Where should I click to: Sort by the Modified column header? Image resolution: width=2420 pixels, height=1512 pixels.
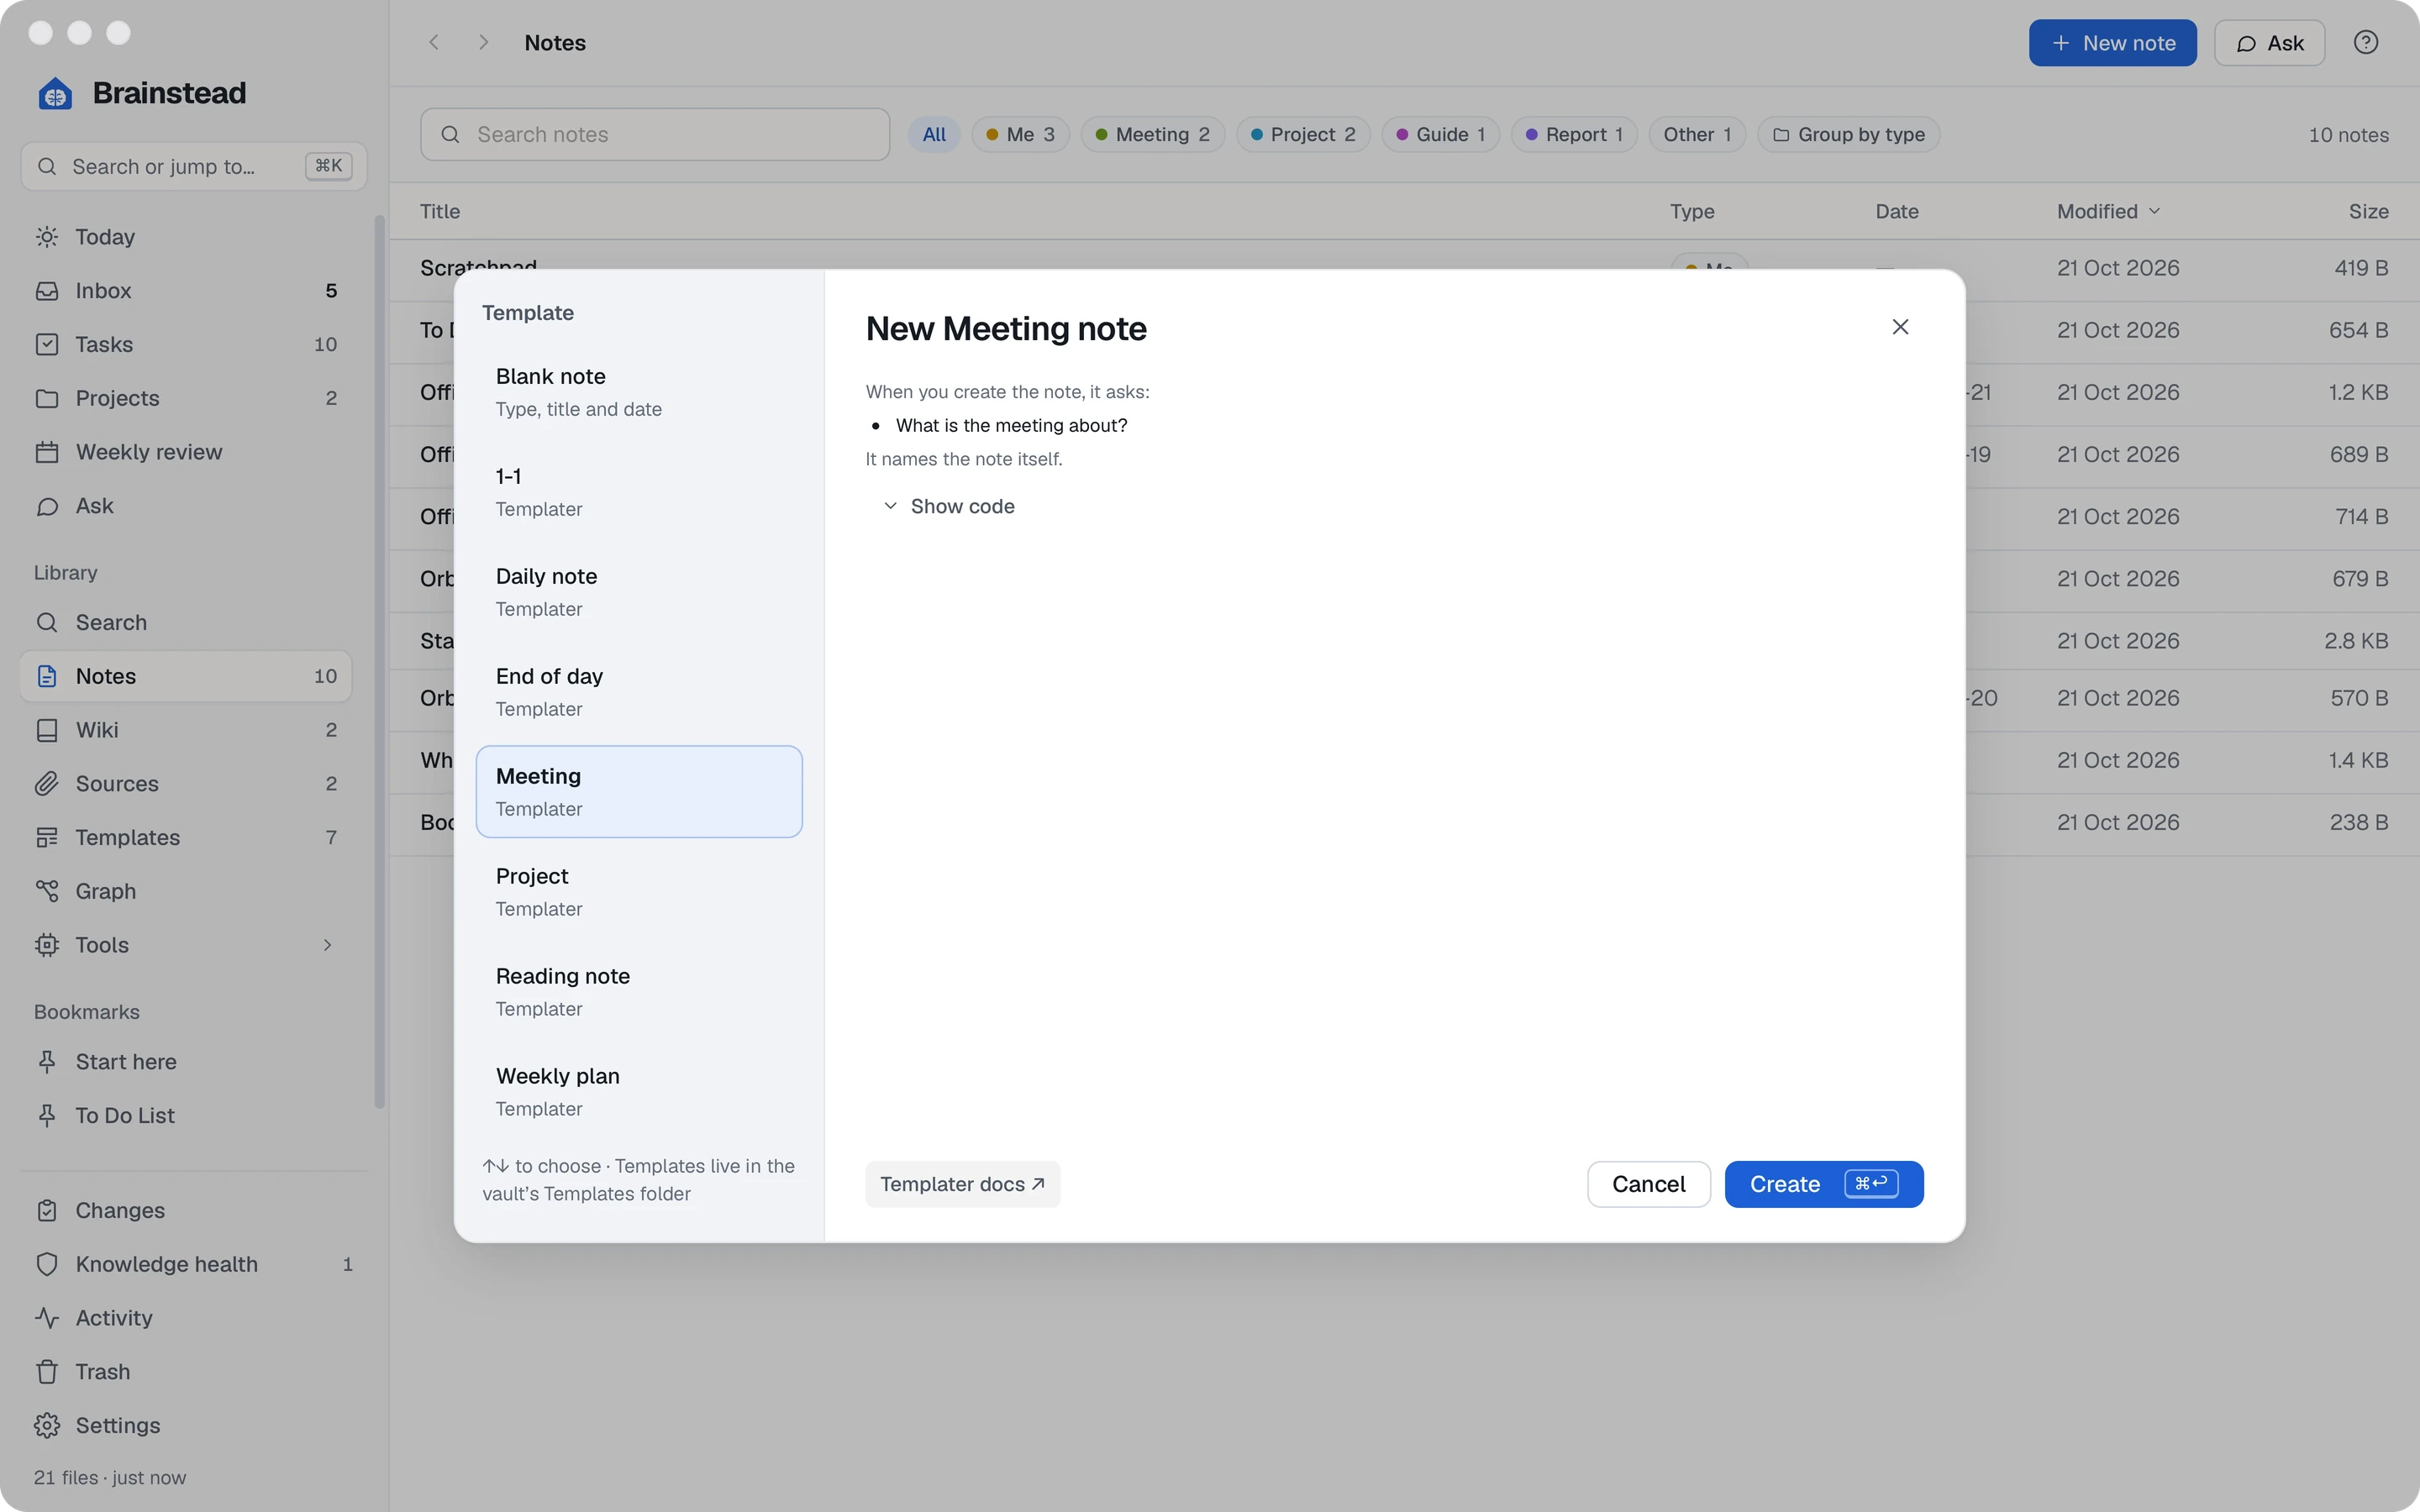2109,212
